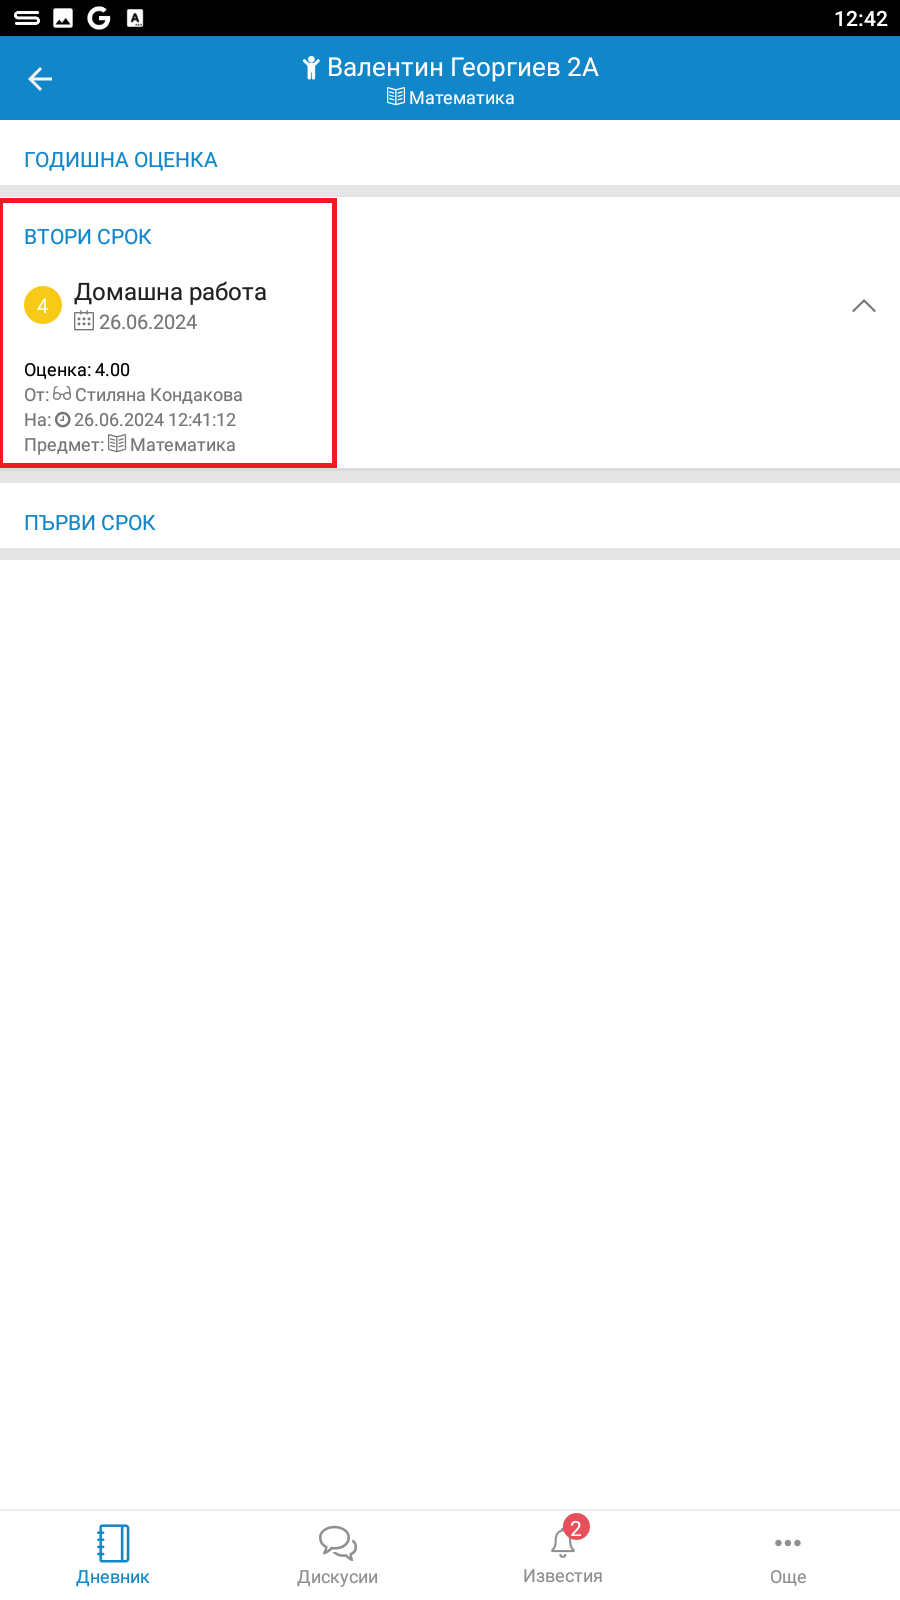
Task: Click the book icon in the Предмет row
Action: point(117,444)
